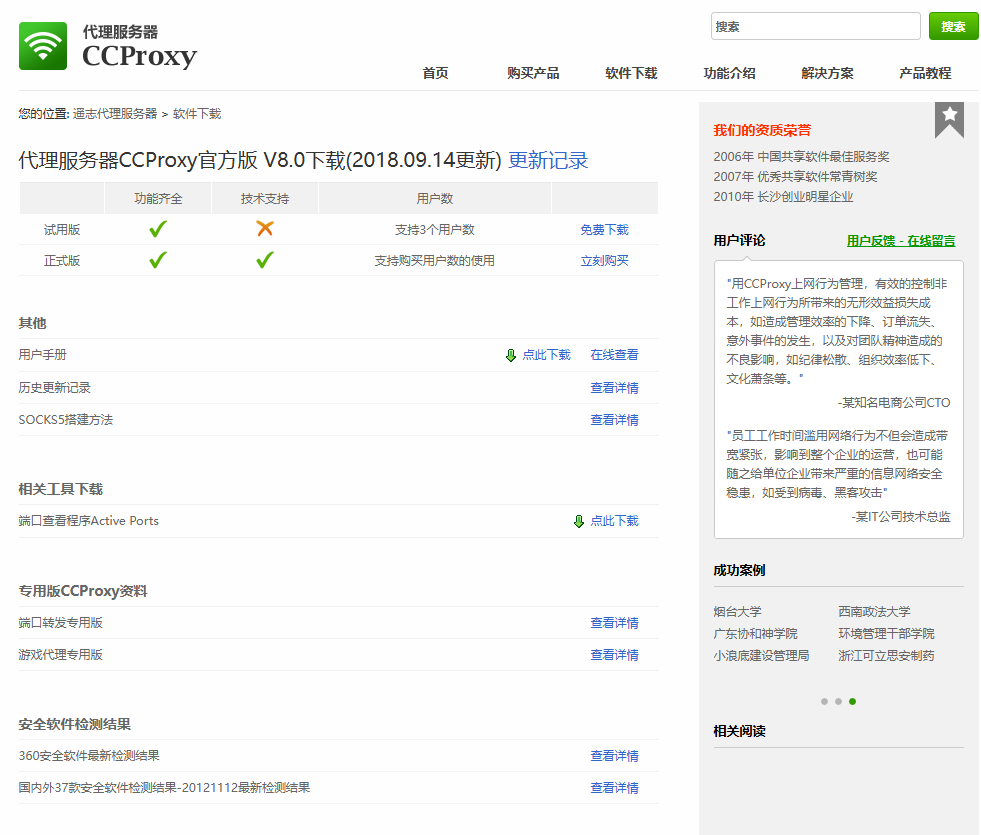This screenshot has width=981, height=835.
Task: Click the 2006年 中国共享软件最佳服务奖 line
Action: 801,156
